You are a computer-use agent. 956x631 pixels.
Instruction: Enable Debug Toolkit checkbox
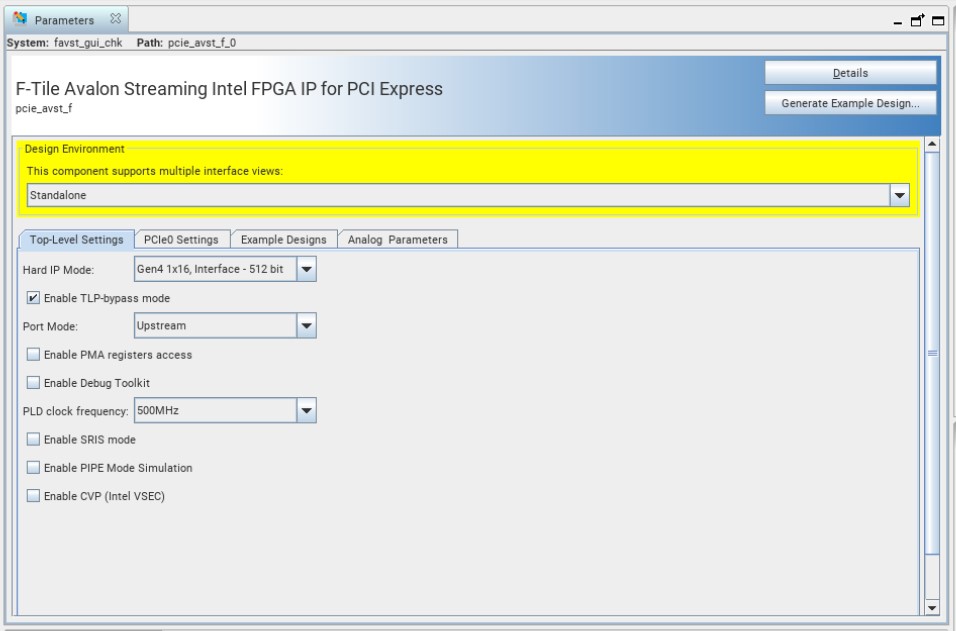[x=34, y=382]
